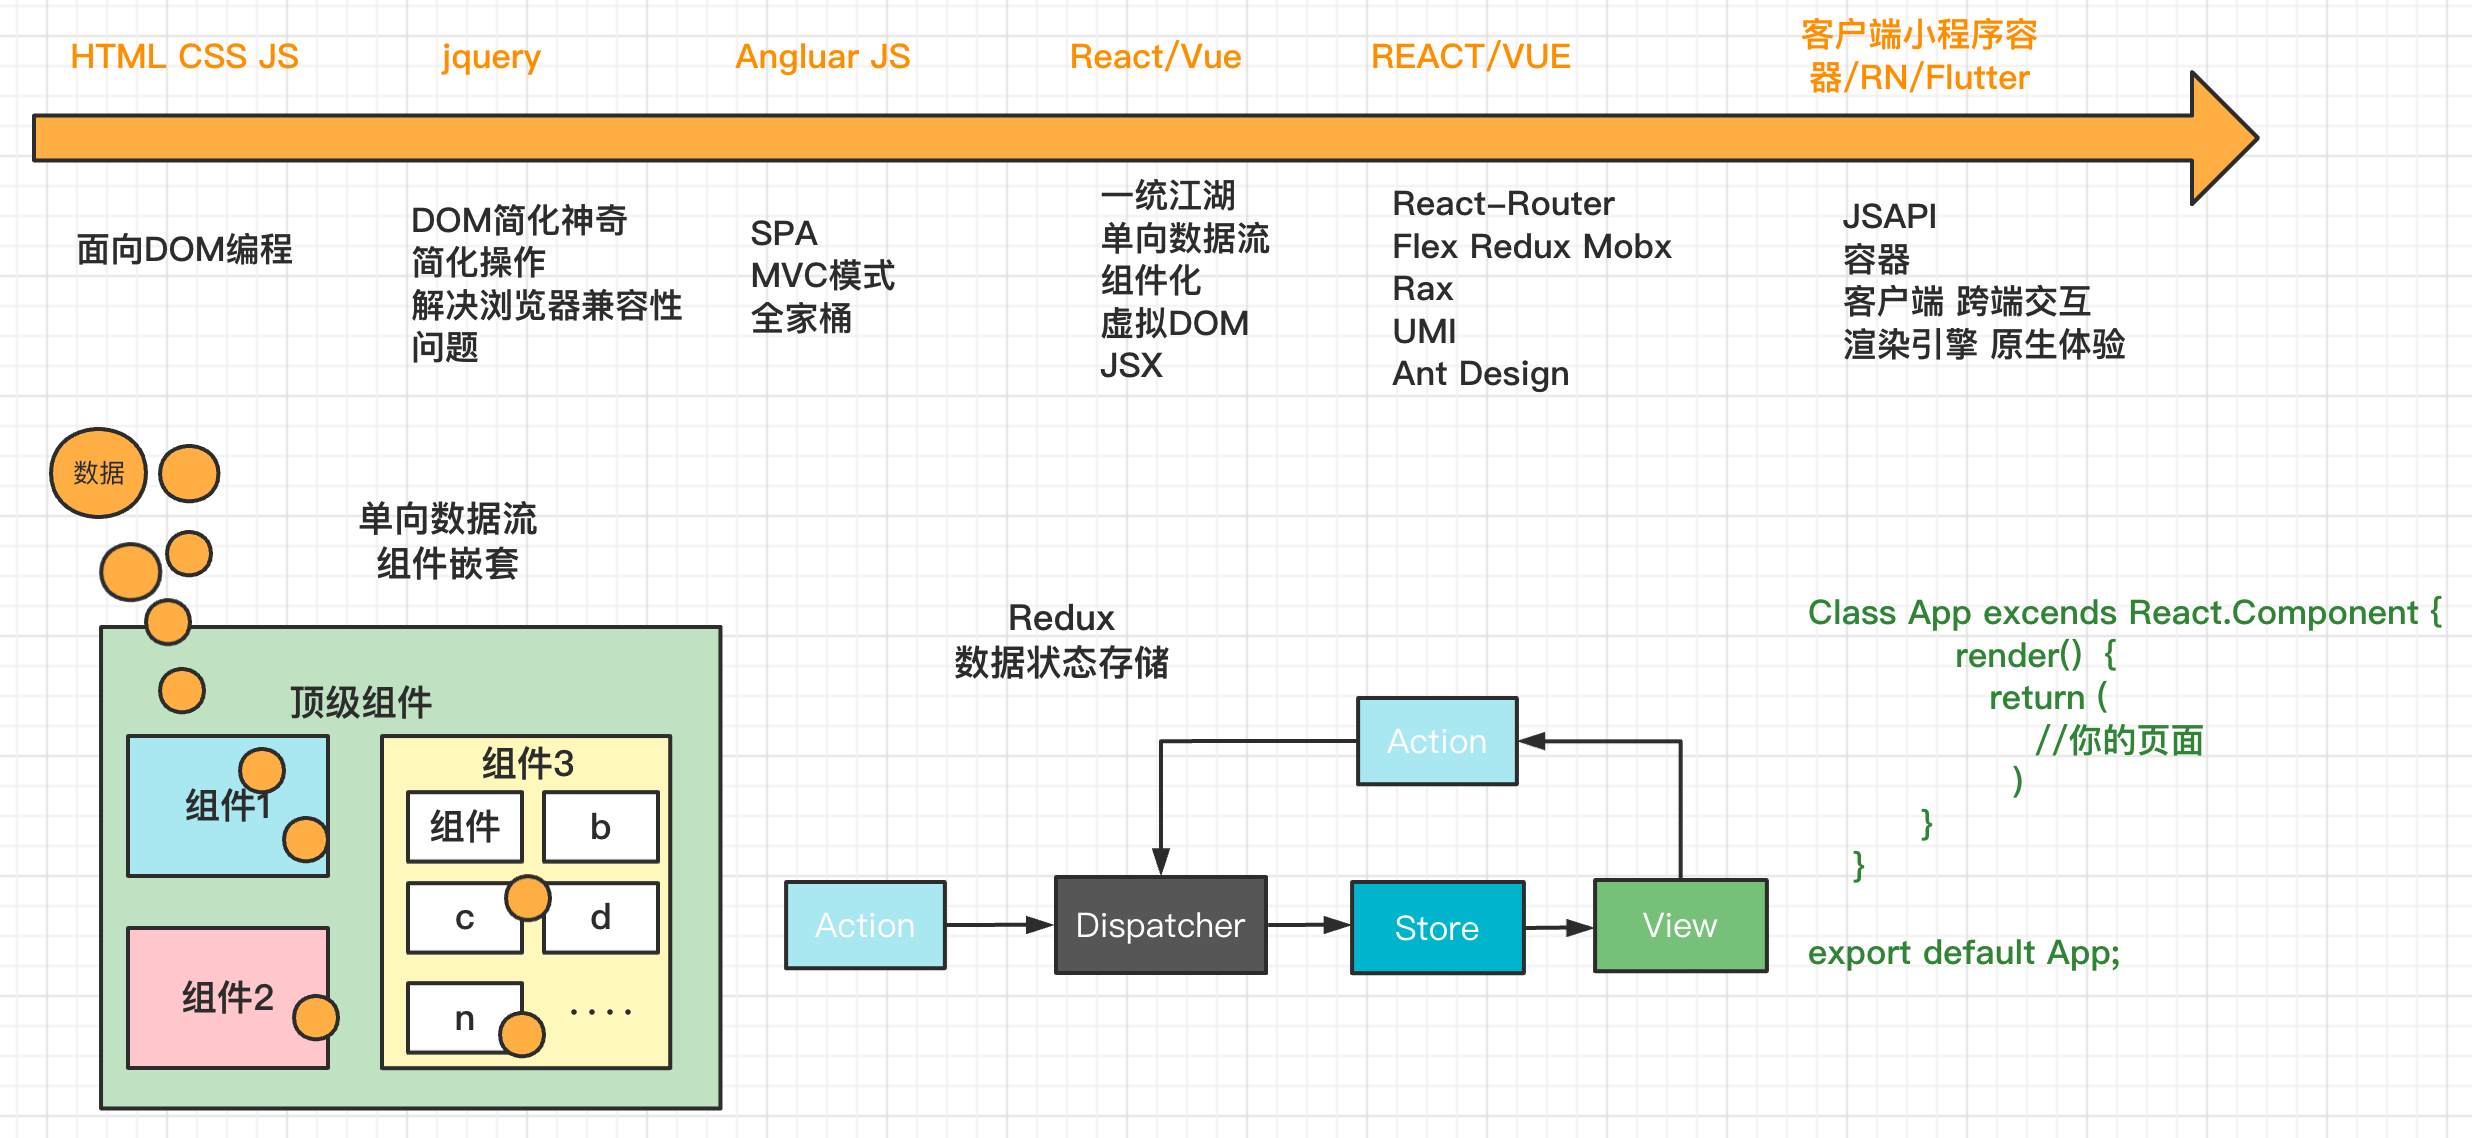Select the 顶级组件 label text
This screenshot has height=1138, width=2472.
[x=360, y=702]
